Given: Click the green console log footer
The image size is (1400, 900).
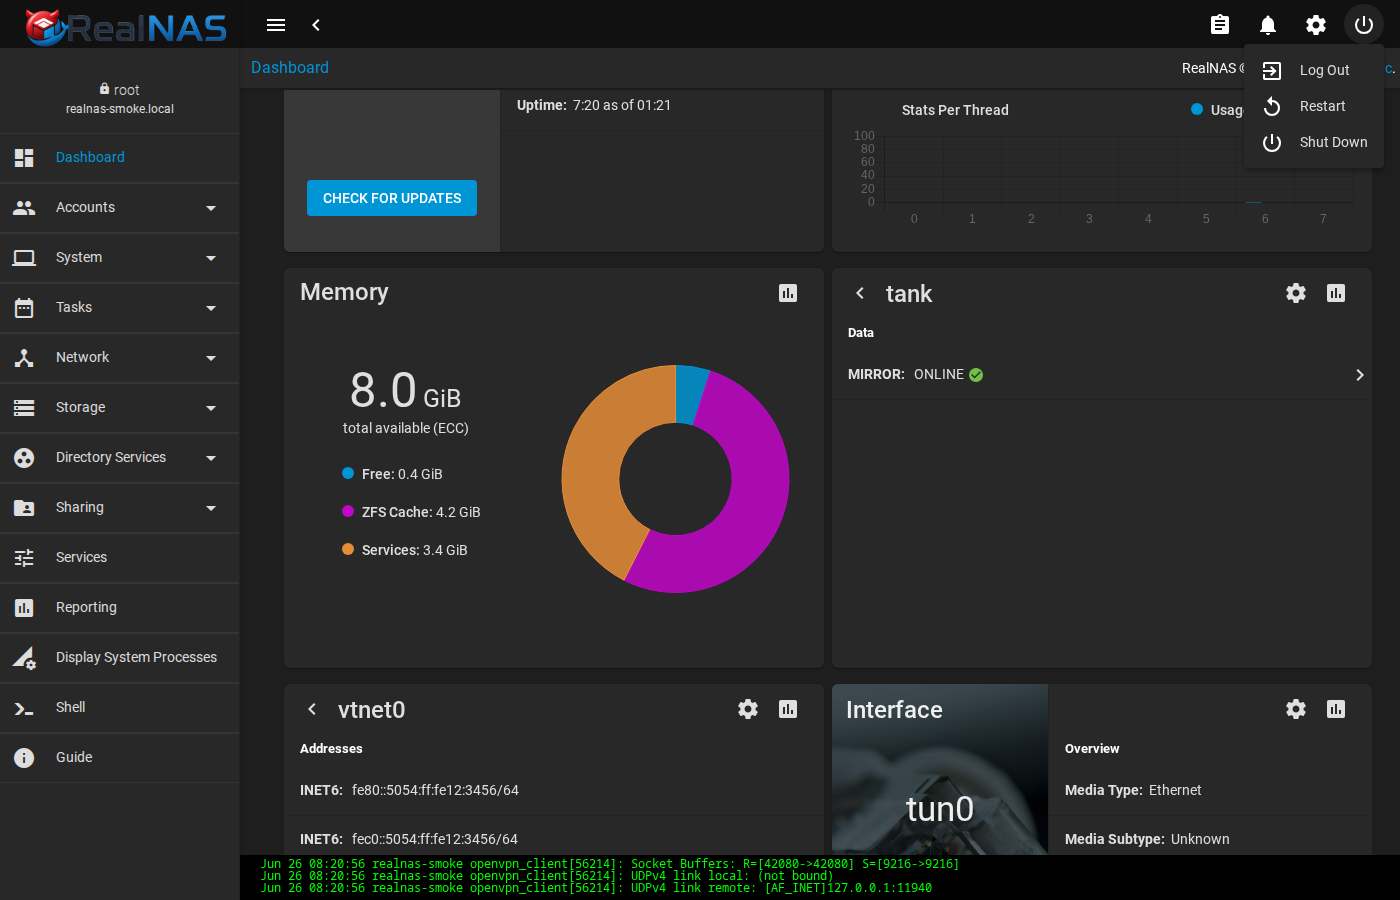Looking at the screenshot, I should 820,877.
